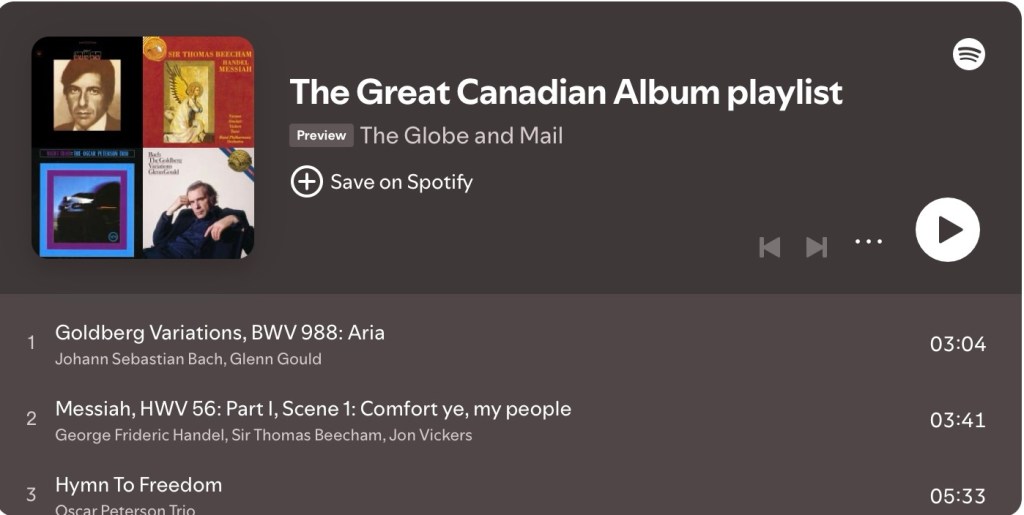
Task: Click the playlist album cover collage
Action: coord(143,147)
